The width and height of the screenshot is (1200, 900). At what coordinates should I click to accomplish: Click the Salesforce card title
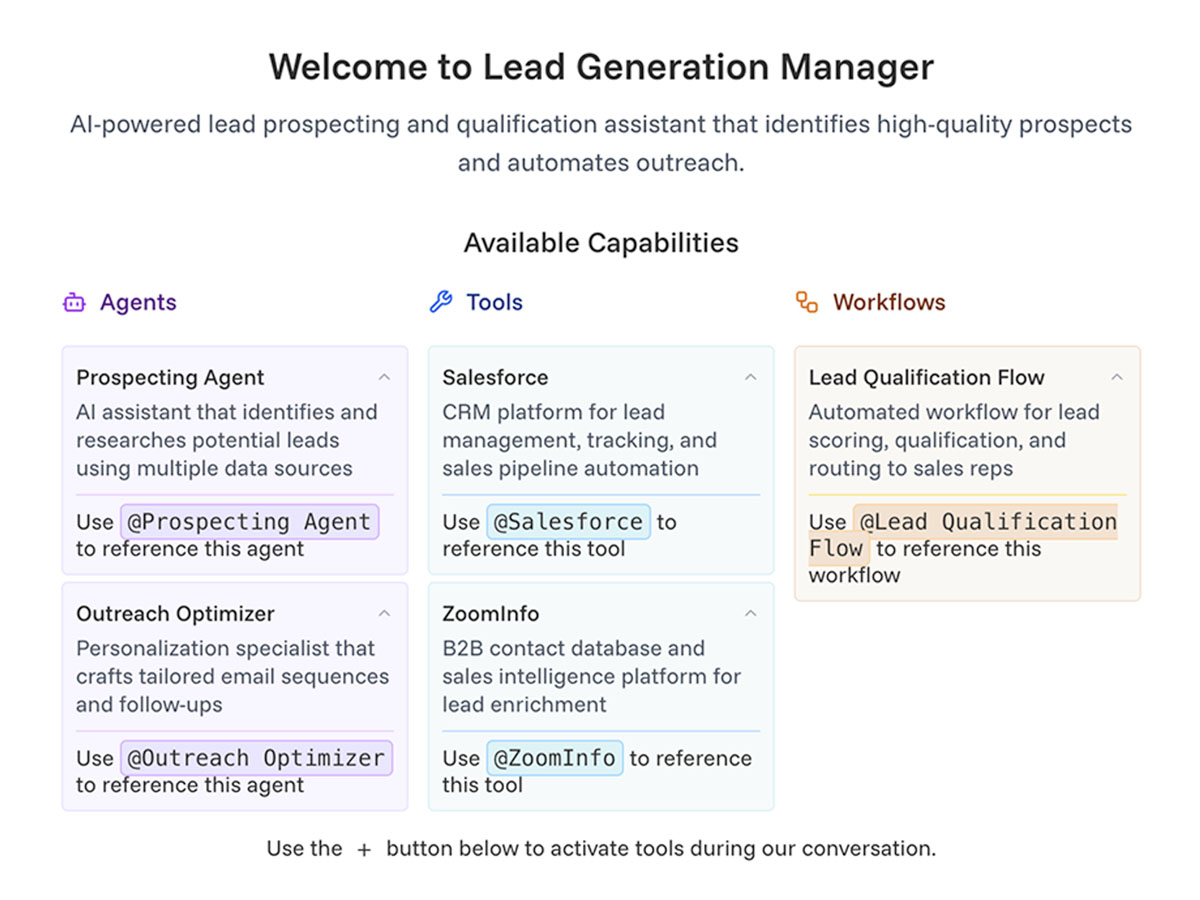[495, 378]
